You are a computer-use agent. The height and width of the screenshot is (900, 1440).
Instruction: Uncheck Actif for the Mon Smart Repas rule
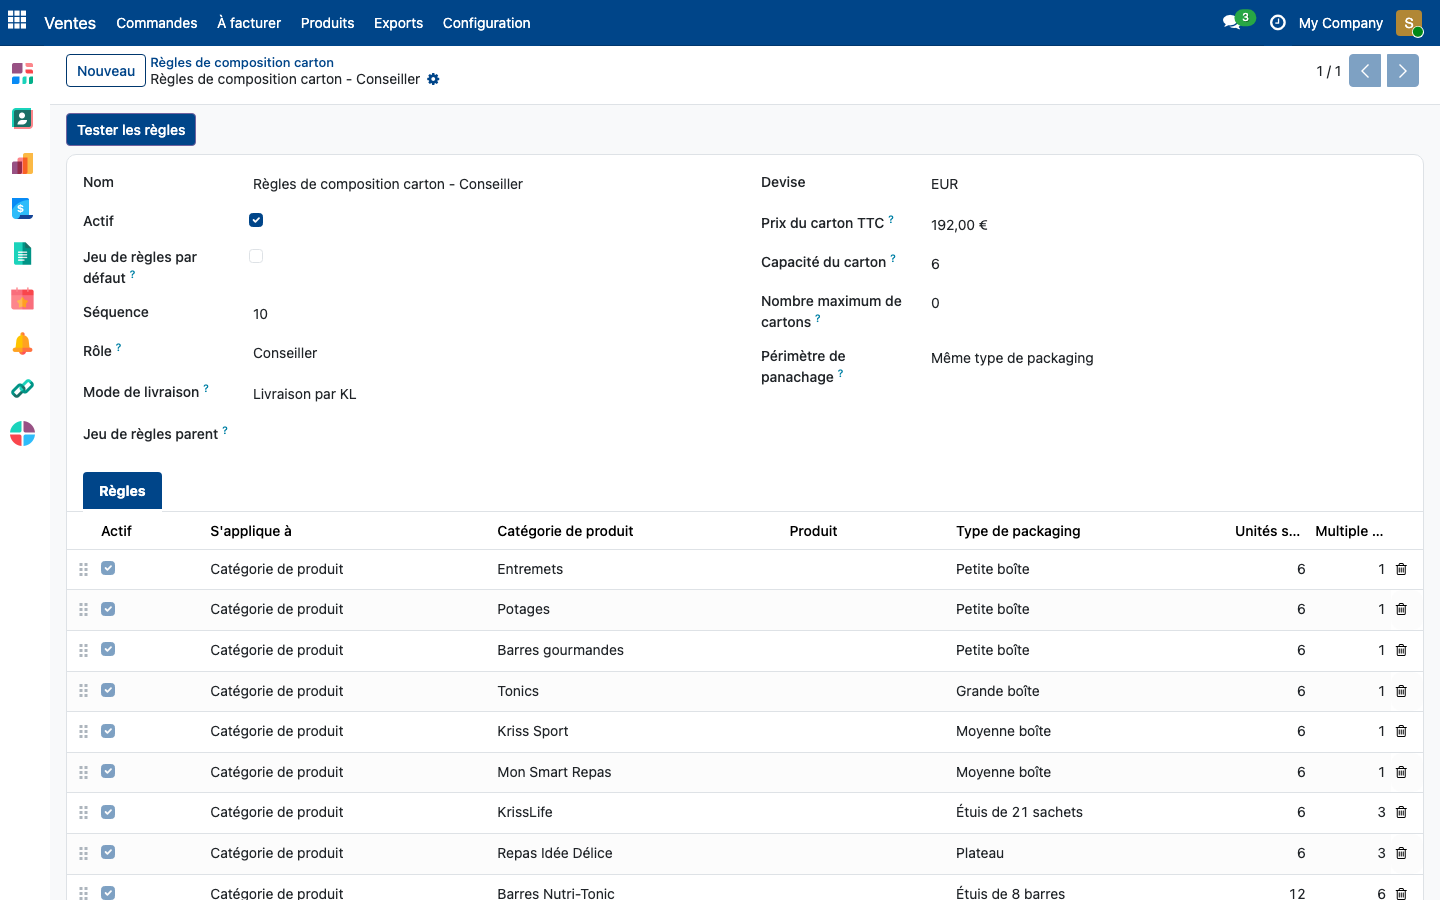(108, 771)
